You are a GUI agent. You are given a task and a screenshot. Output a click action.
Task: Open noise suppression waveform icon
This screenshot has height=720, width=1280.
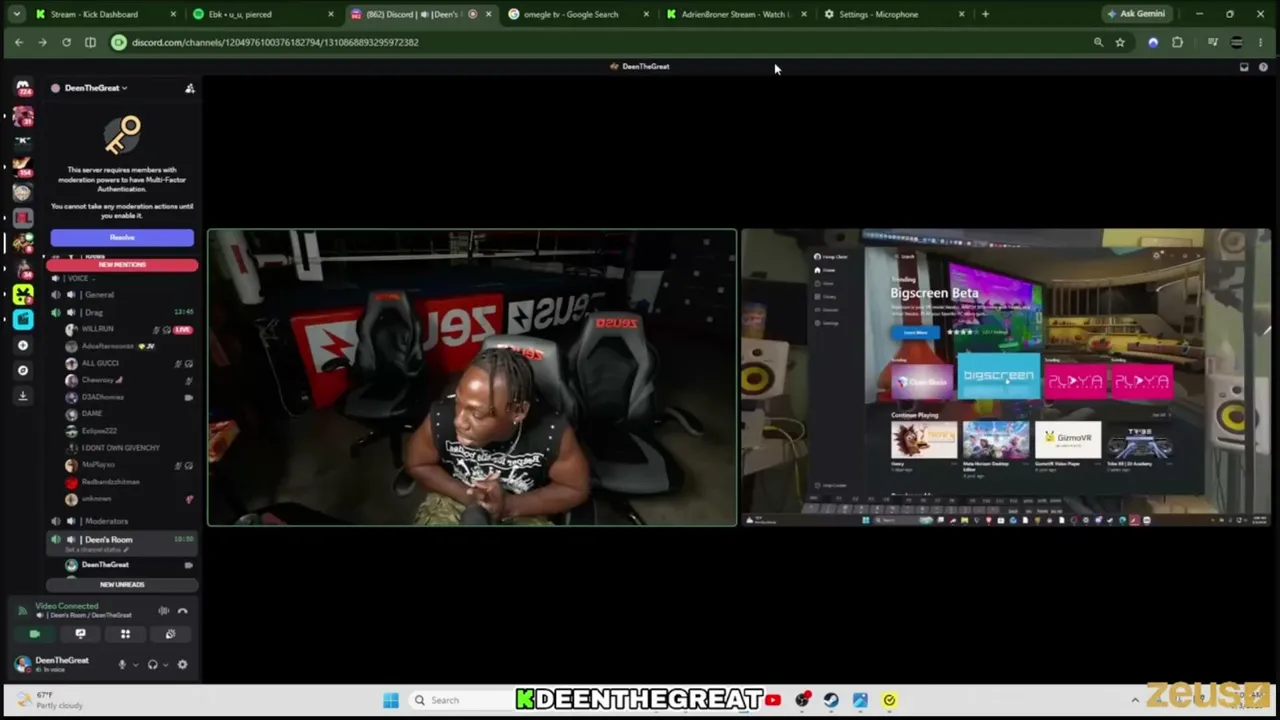tap(163, 610)
